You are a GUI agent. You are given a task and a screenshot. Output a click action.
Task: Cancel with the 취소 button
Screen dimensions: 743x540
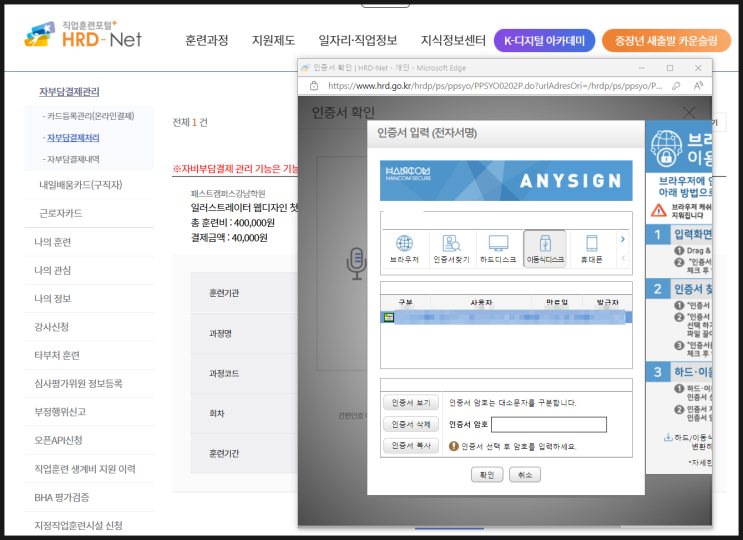point(525,475)
